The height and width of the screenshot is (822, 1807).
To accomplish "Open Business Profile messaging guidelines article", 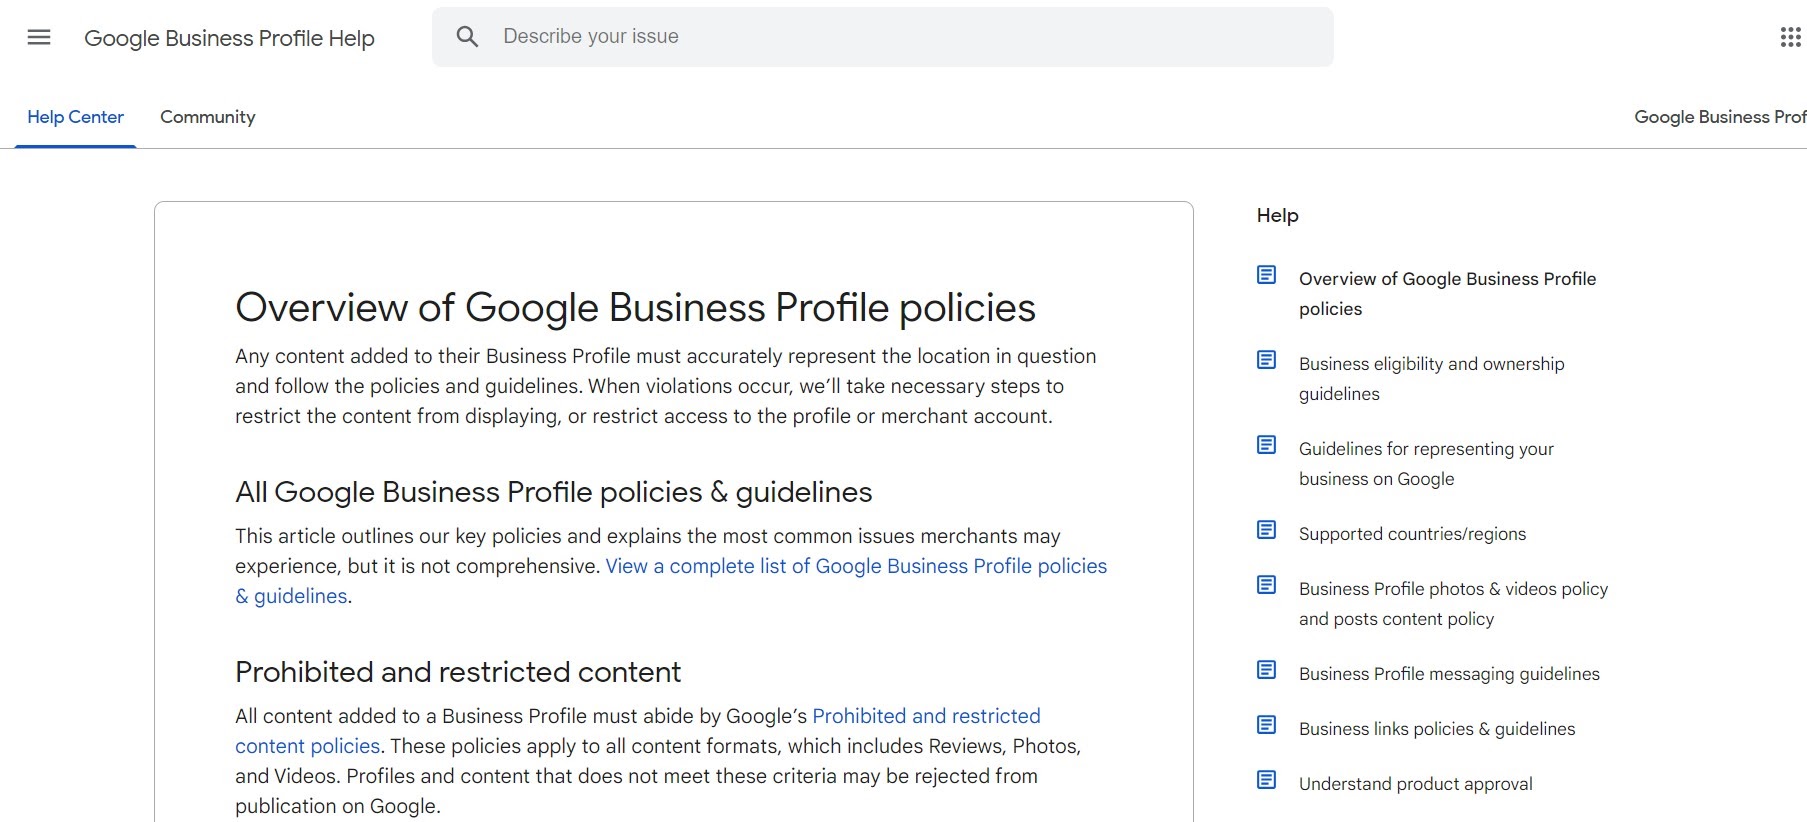I will (x=1449, y=674).
